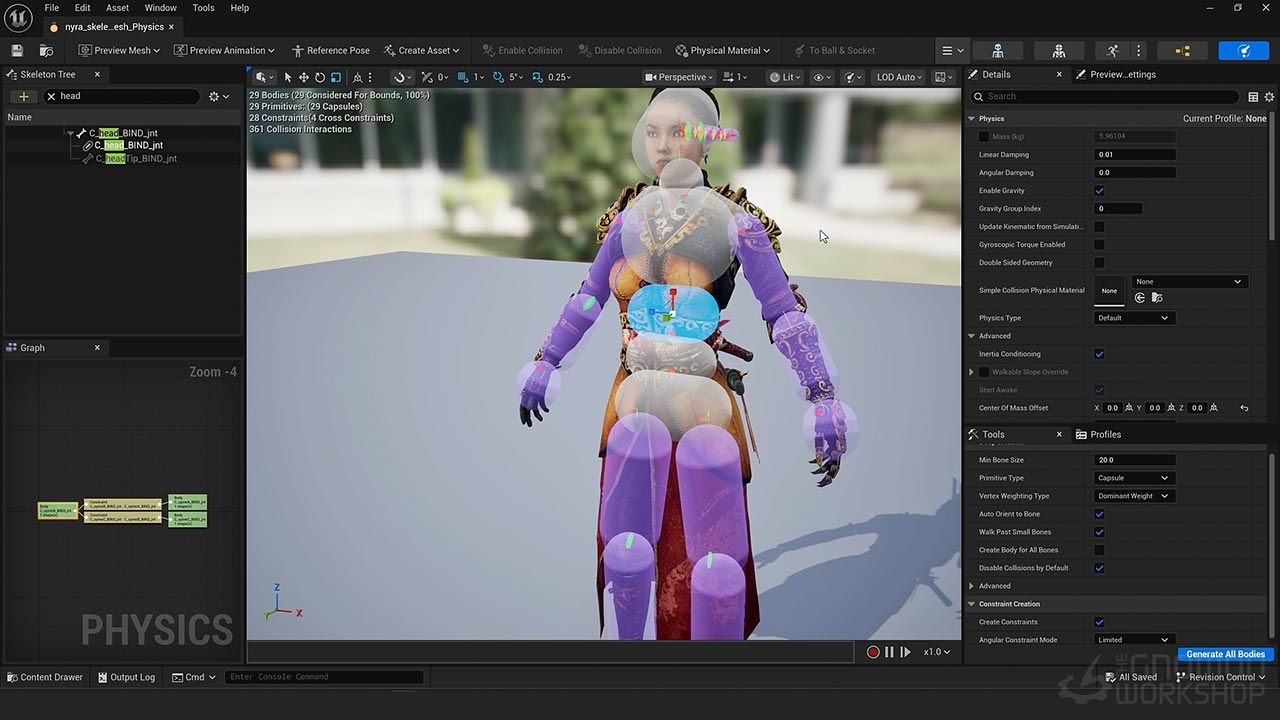
Task: Open the Primitive Type dropdown
Action: [1133, 478]
